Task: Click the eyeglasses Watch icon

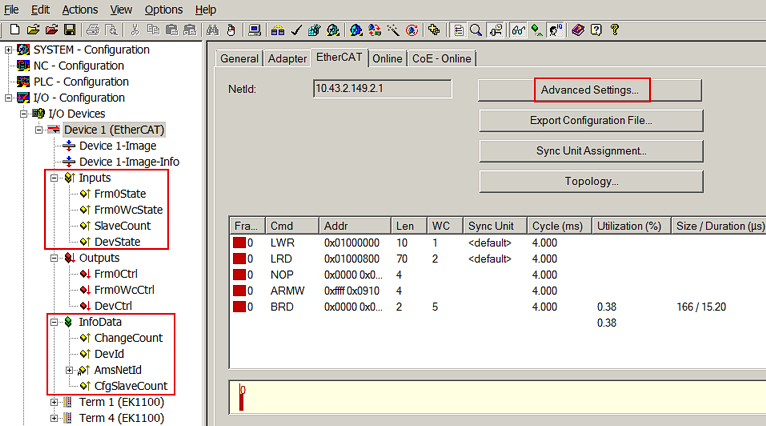Action: pos(518,30)
